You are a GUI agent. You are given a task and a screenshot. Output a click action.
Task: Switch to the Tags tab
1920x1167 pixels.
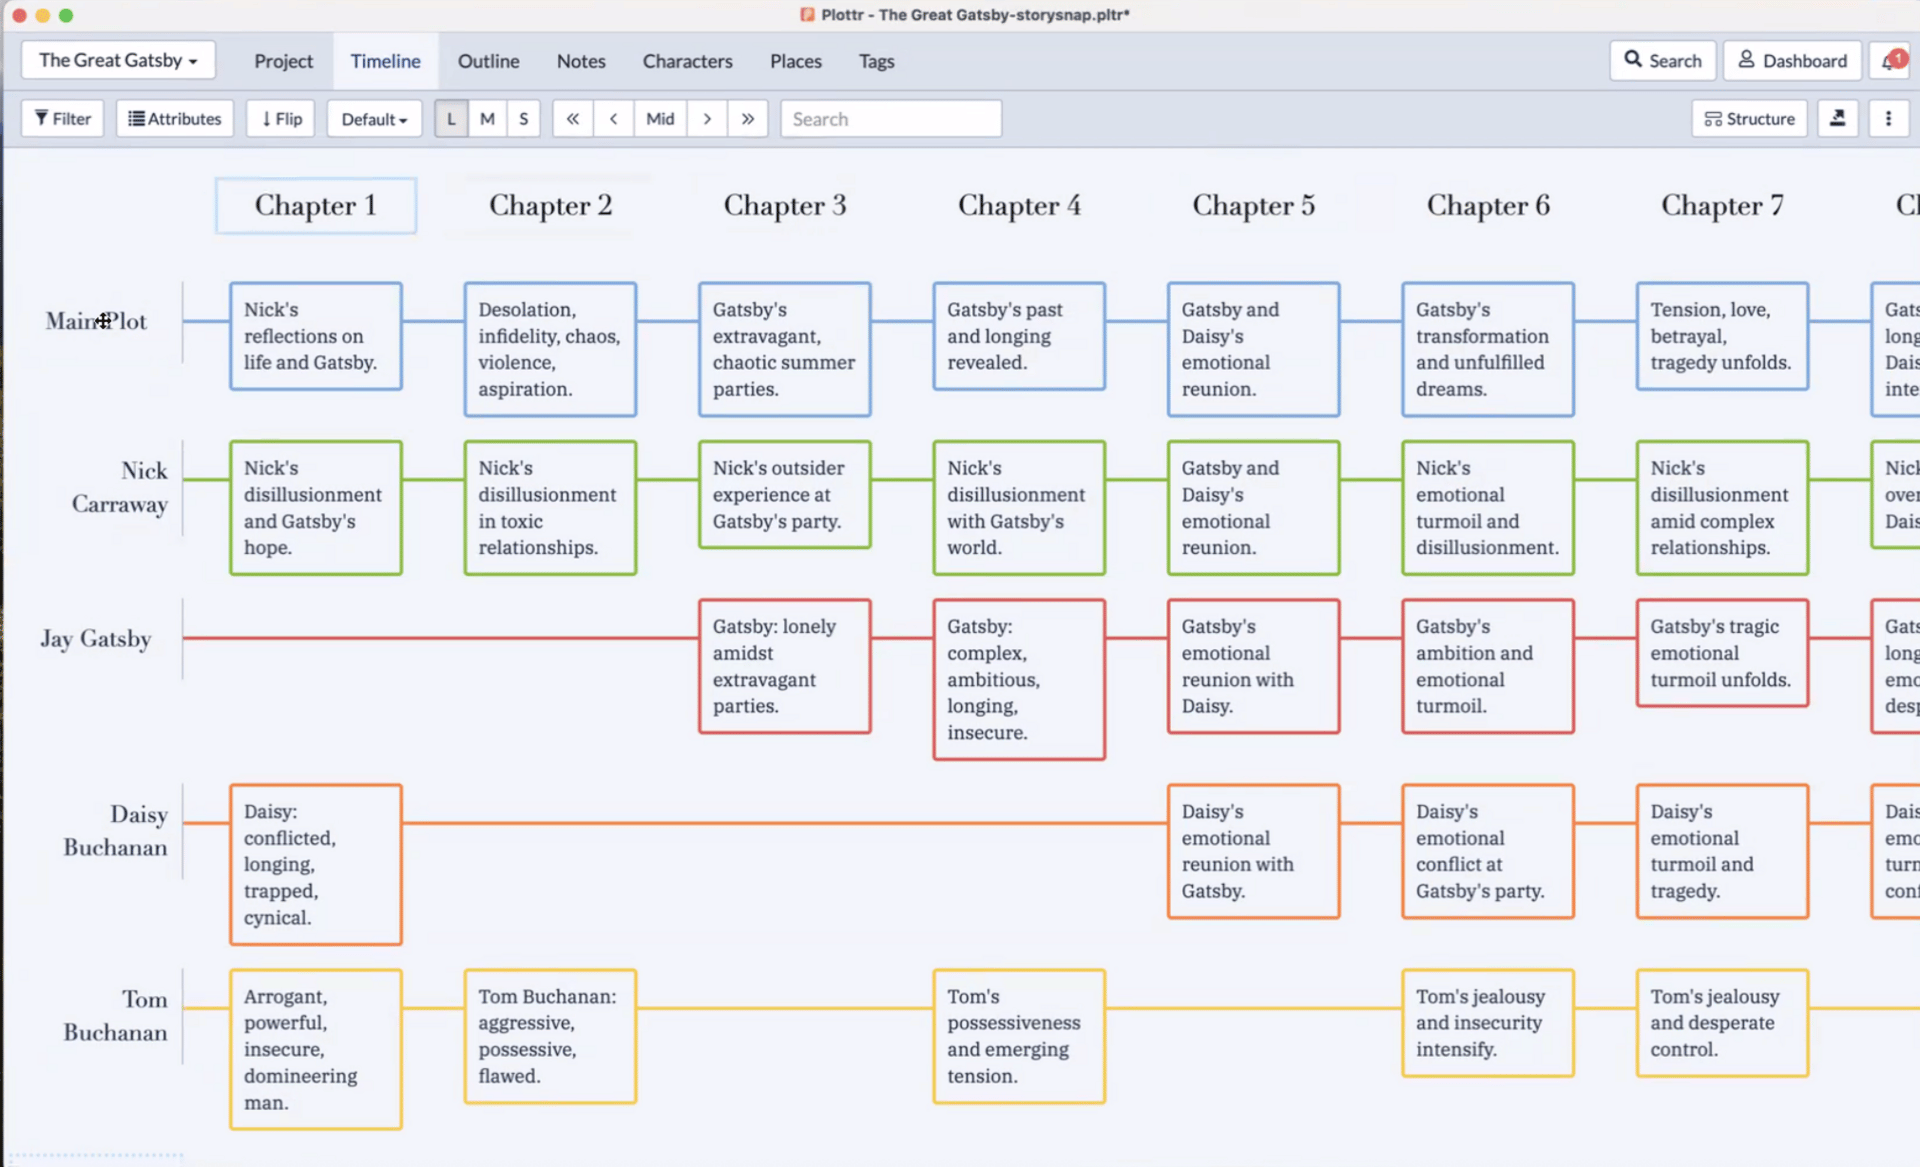pos(876,61)
